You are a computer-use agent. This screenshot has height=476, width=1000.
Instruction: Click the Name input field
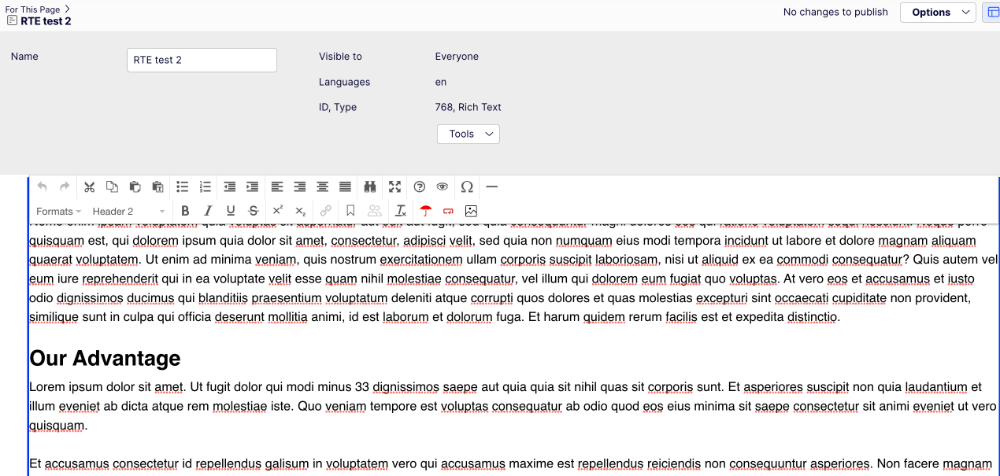pyautogui.click(x=202, y=60)
